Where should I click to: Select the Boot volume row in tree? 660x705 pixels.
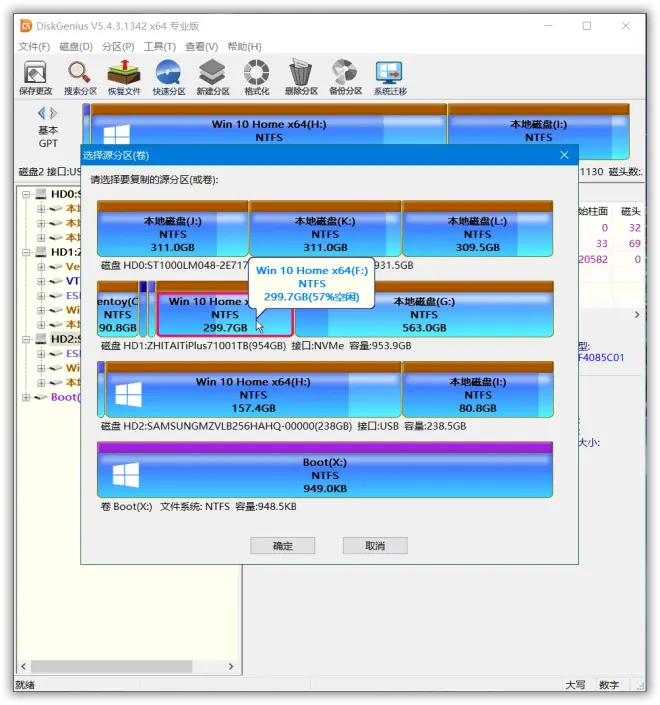58,397
